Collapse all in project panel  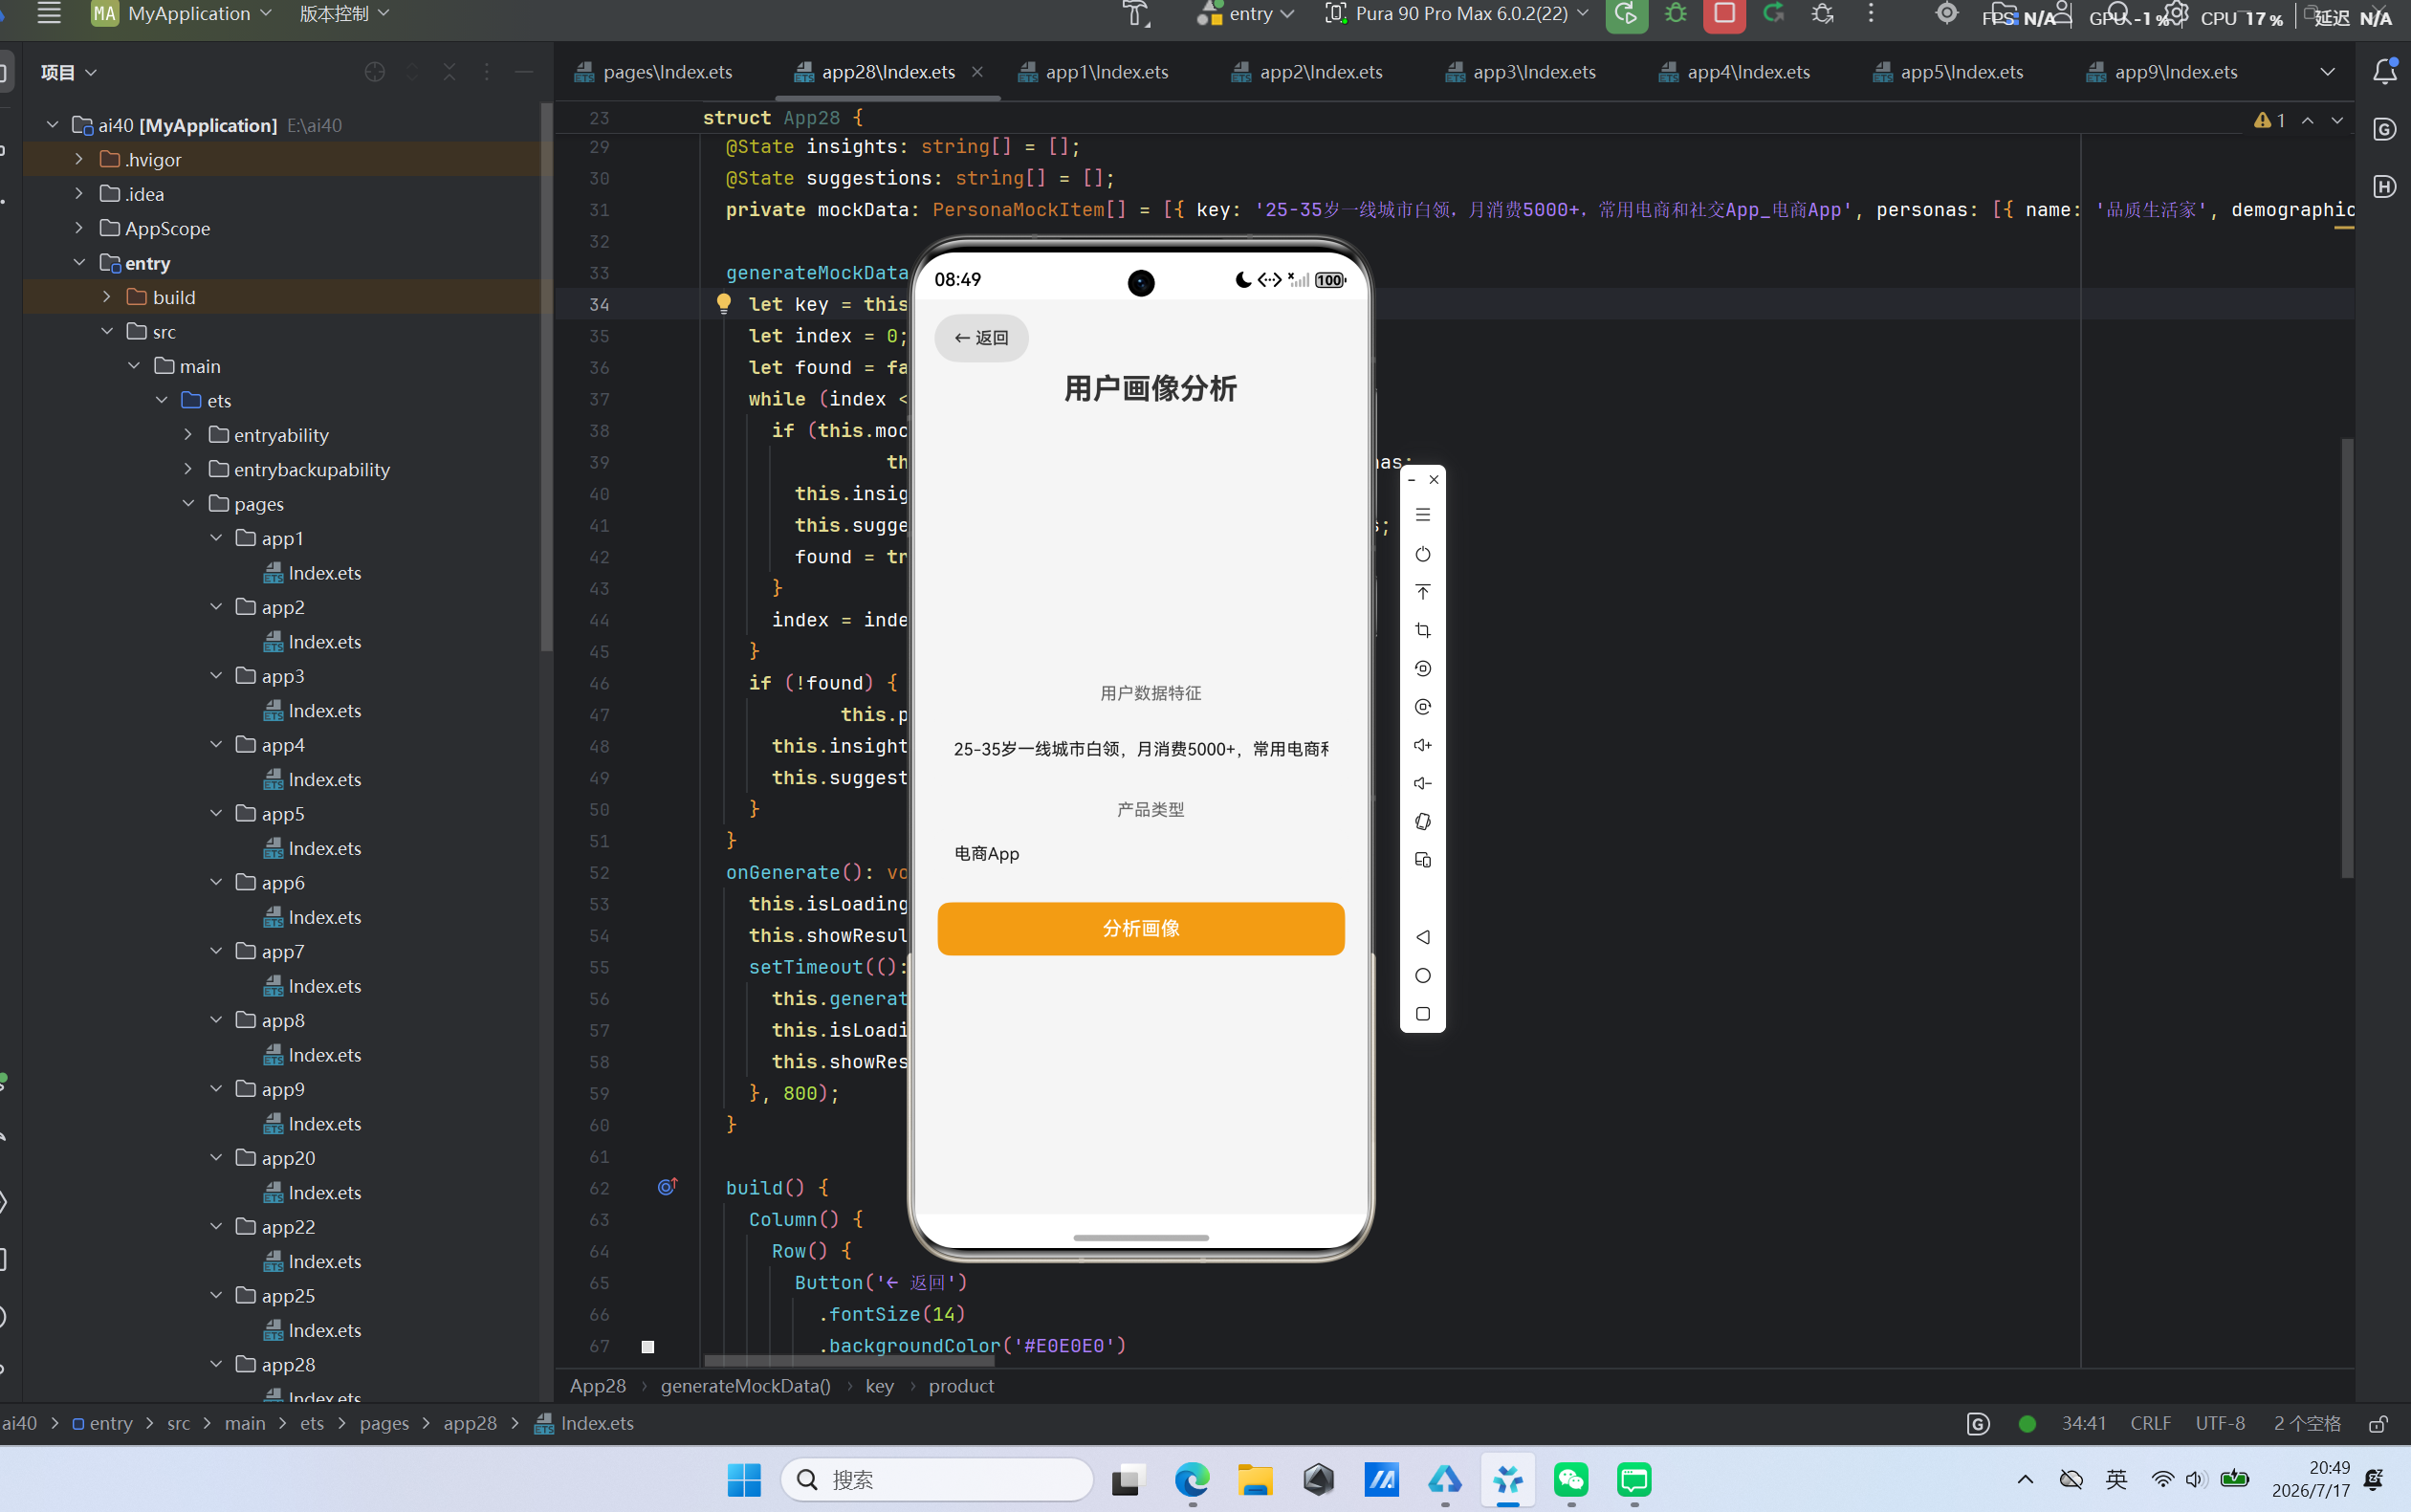449,72
